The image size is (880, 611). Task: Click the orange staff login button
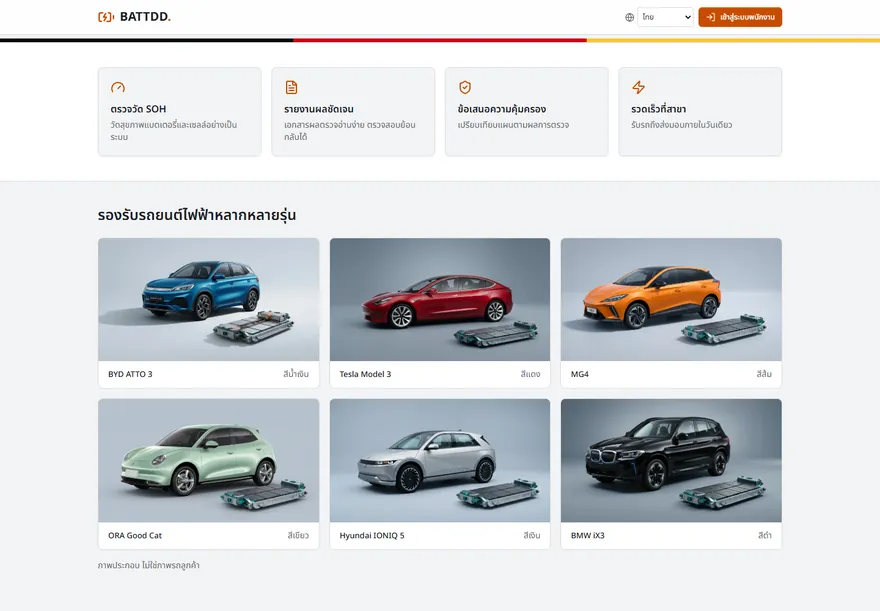740,17
